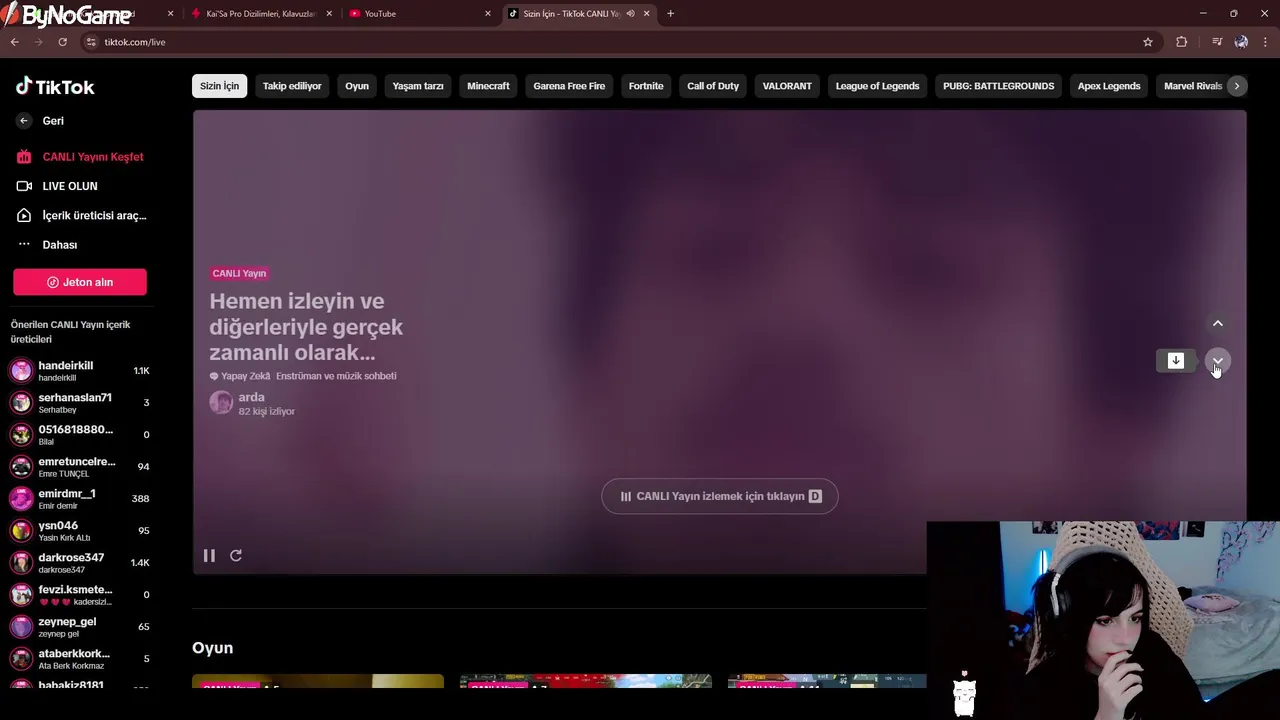Pause the live stream preview
Viewport: 1280px width, 720px height.
click(209, 556)
